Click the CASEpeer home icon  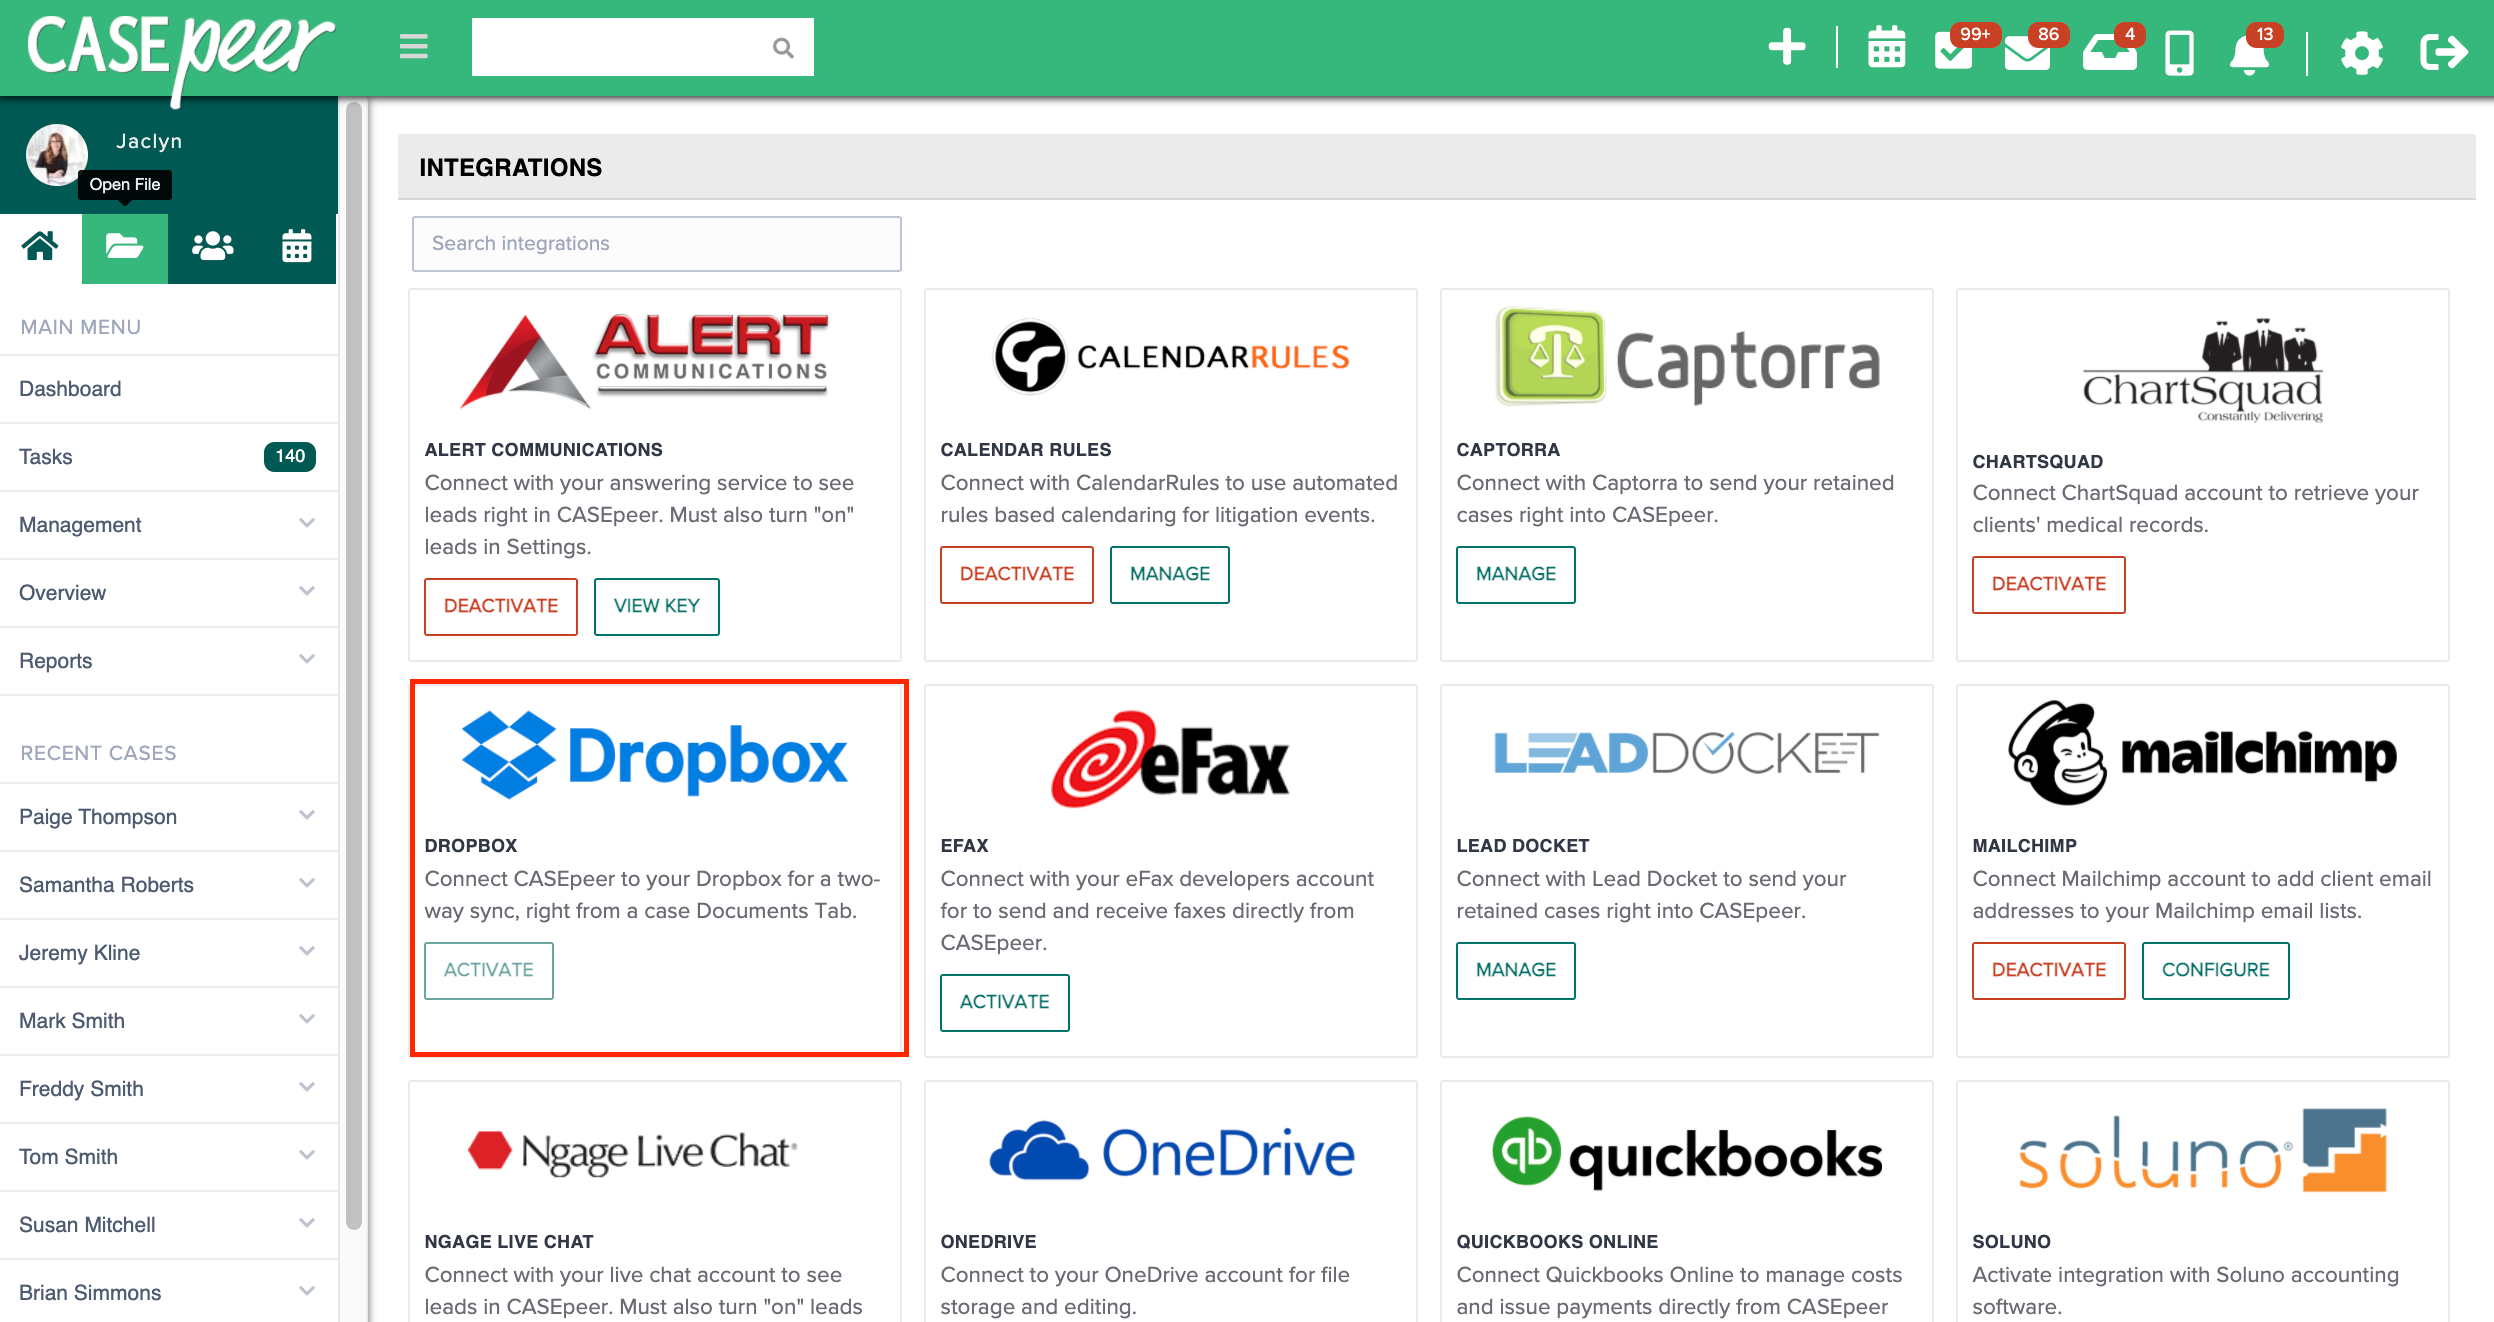point(40,248)
